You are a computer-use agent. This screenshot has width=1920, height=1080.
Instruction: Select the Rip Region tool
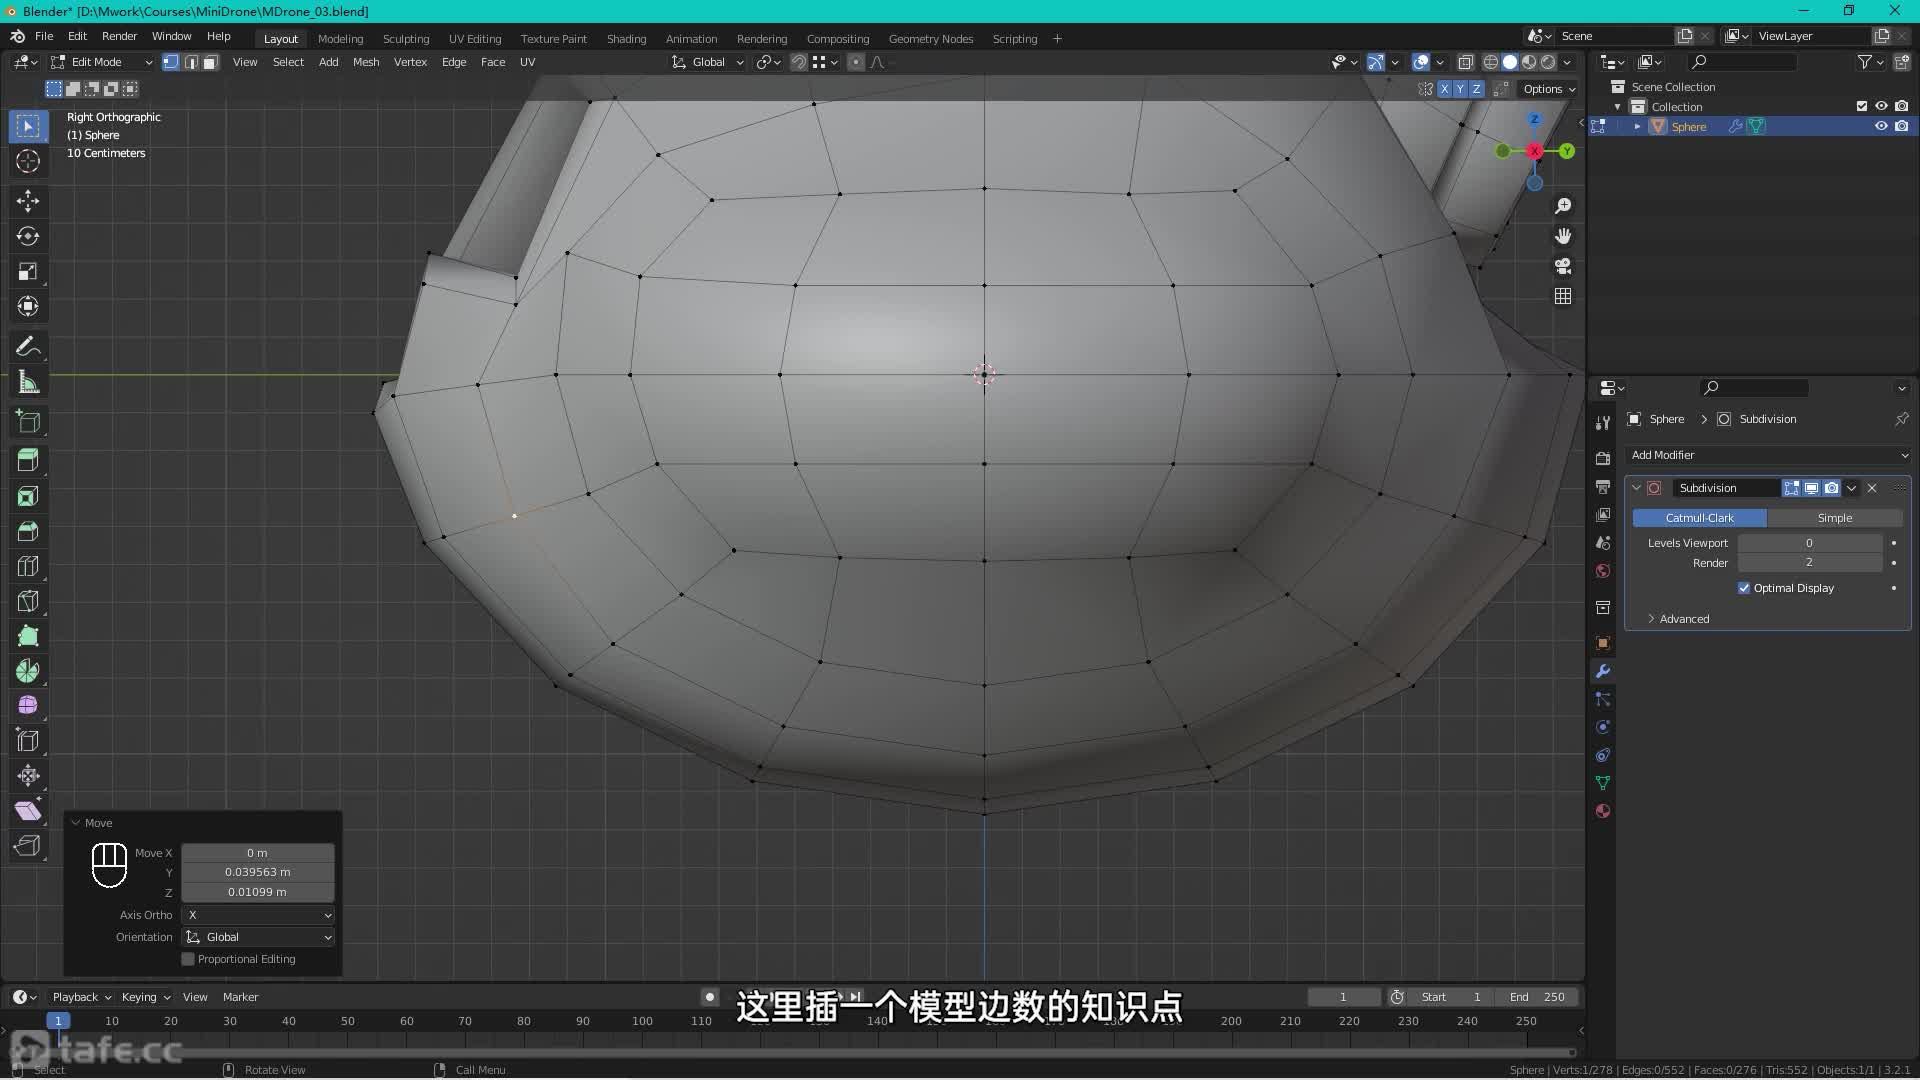point(28,846)
